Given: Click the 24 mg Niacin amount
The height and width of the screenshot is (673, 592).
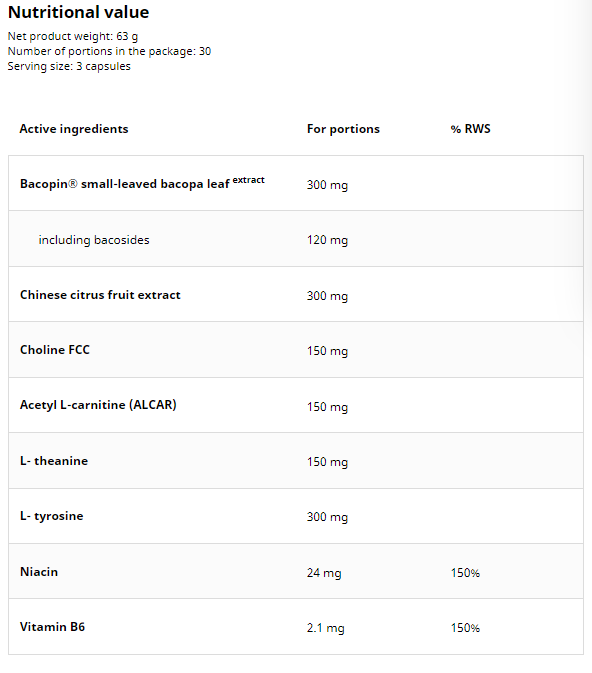Looking at the screenshot, I should (324, 573).
